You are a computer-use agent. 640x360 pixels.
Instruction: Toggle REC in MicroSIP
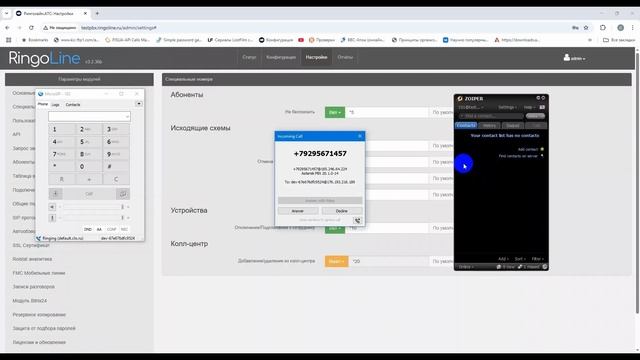124,229
